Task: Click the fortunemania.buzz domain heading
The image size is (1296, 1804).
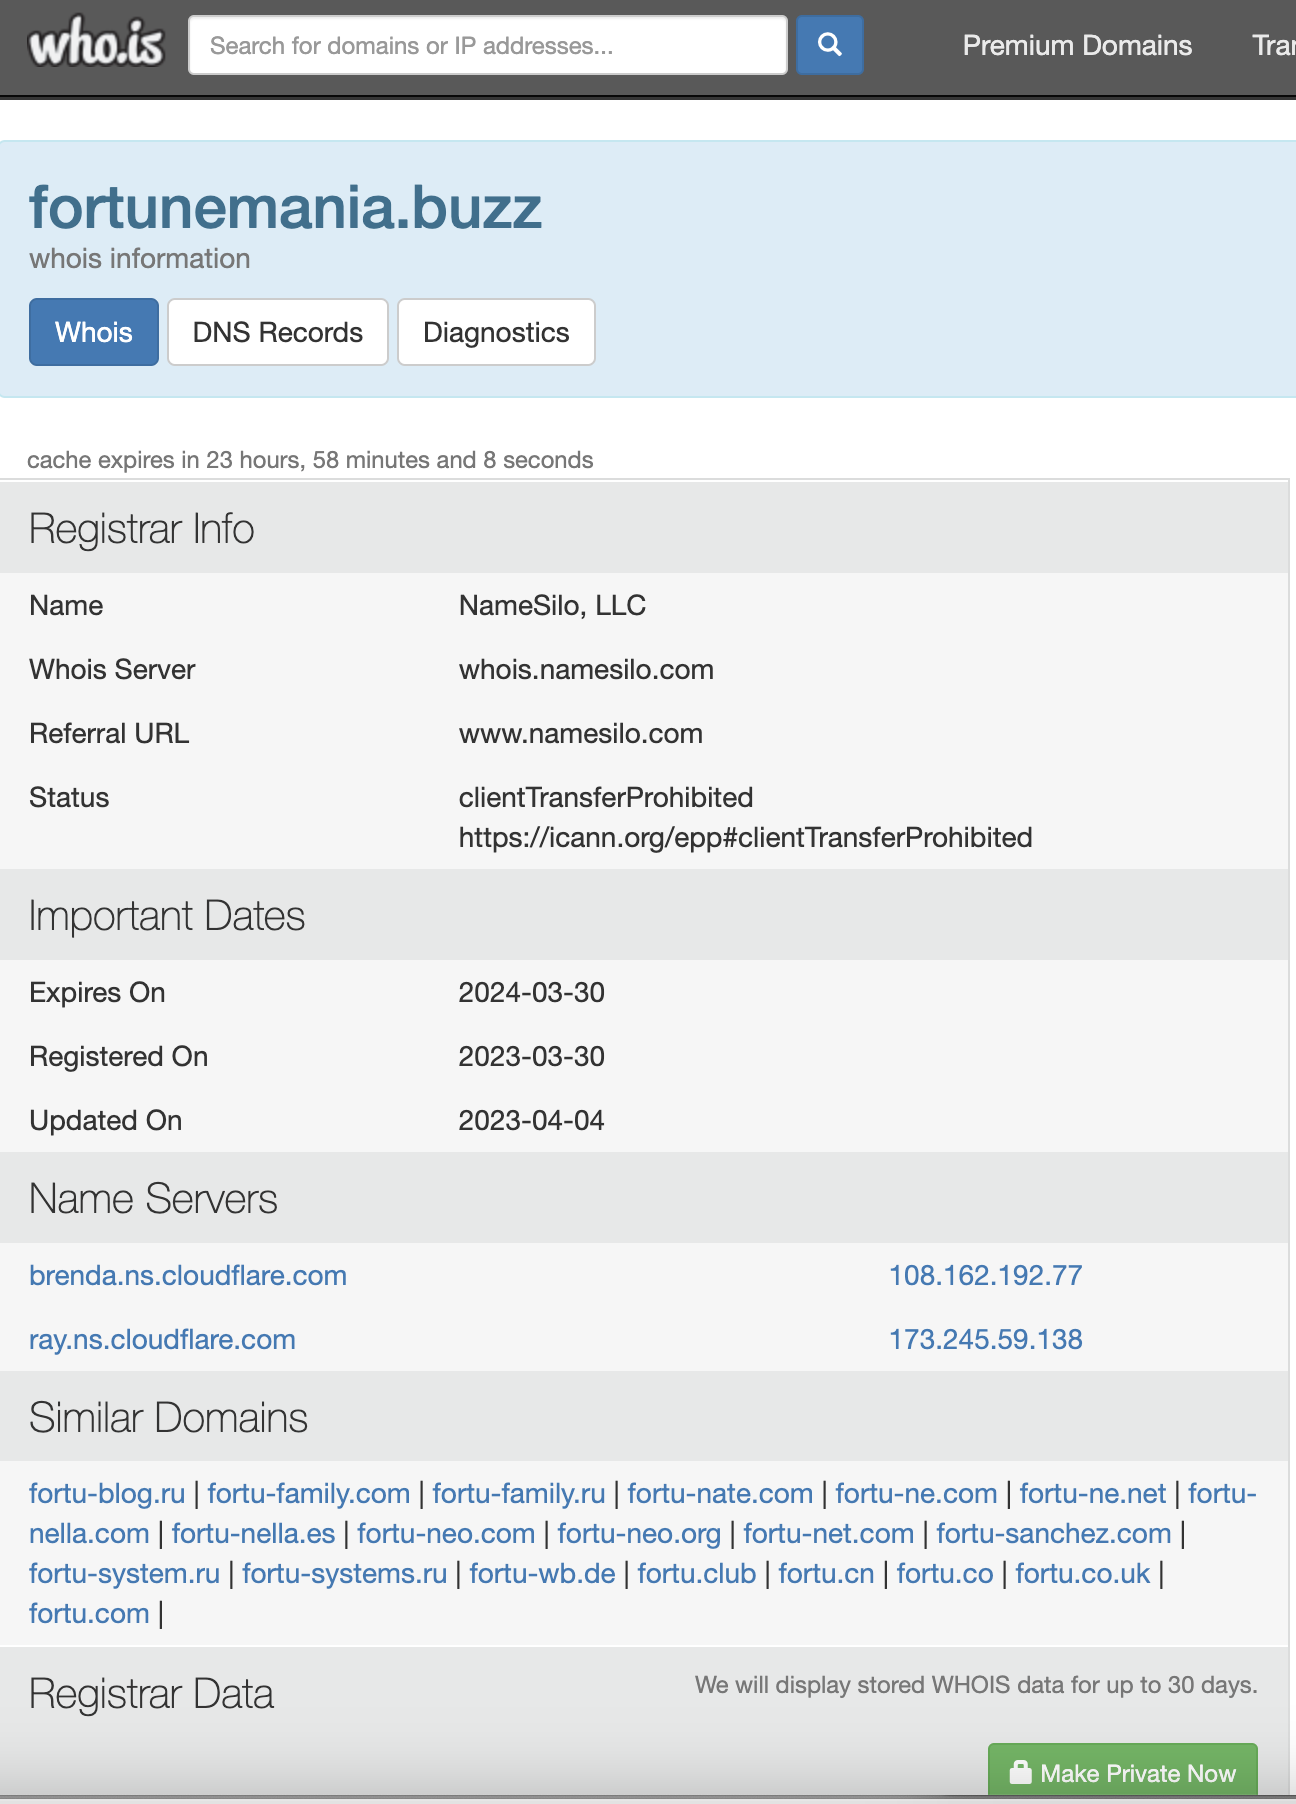Action: 285,207
